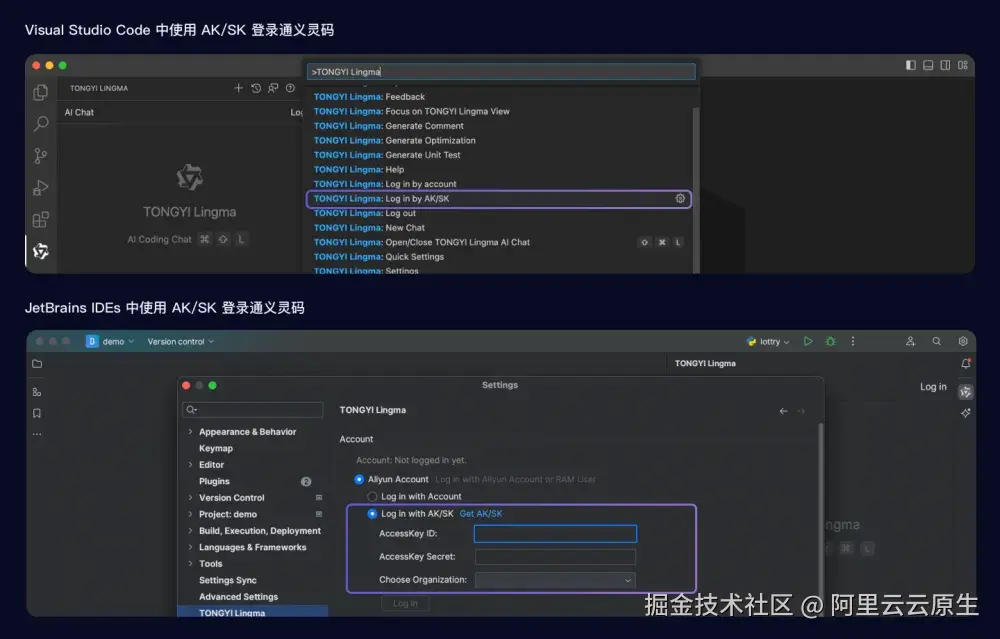Click TONGYI Lingma icon in JetBrains right stripe
The height and width of the screenshot is (639, 1000).
(x=966, y=392)
